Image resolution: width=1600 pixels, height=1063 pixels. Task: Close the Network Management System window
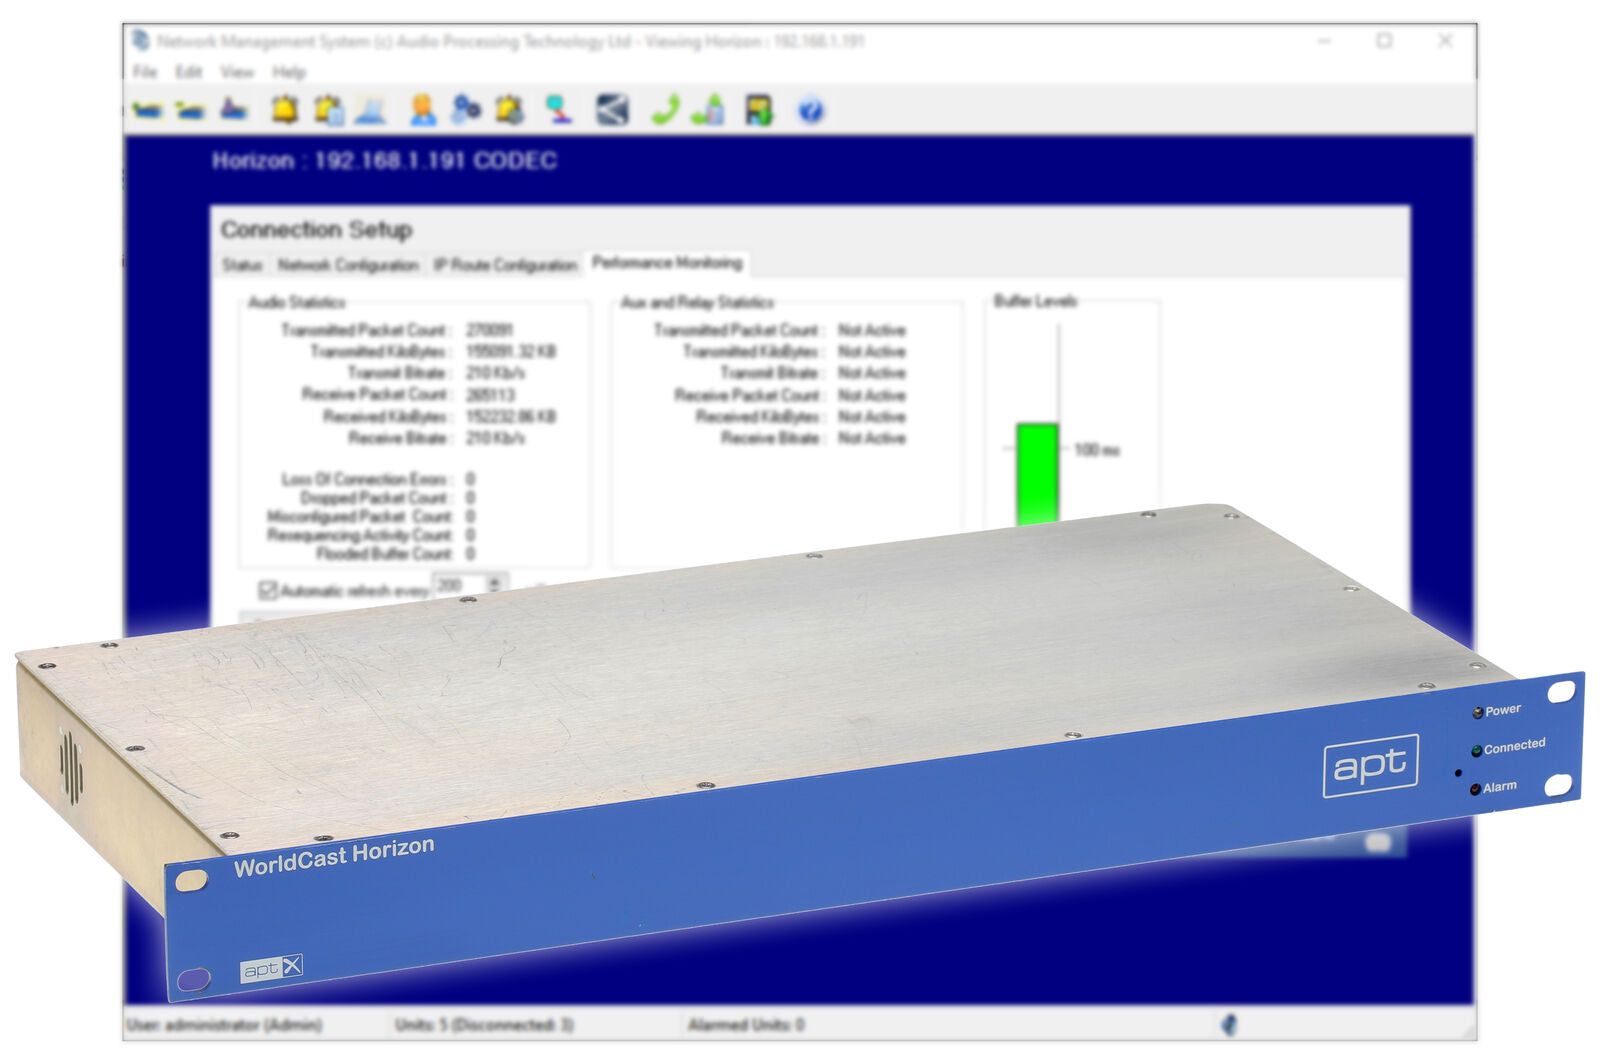click(x=1445, y=41)
